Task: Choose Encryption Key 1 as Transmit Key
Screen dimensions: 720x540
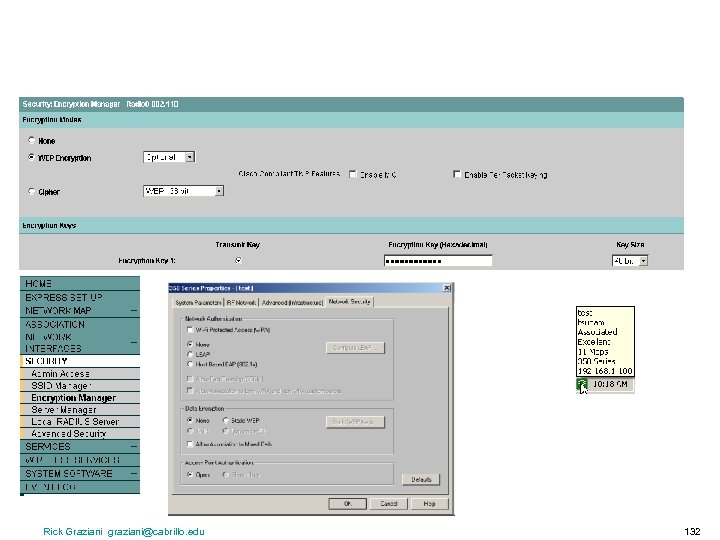Action: 238,260
